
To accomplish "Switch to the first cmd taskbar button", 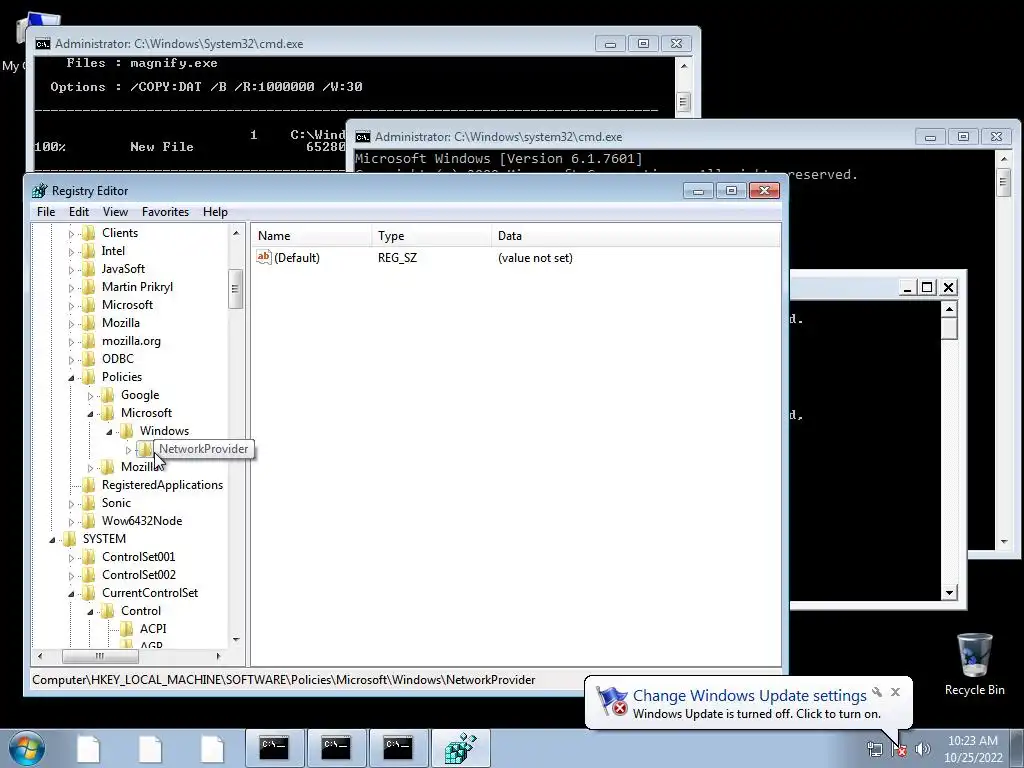I will [274, 748].
